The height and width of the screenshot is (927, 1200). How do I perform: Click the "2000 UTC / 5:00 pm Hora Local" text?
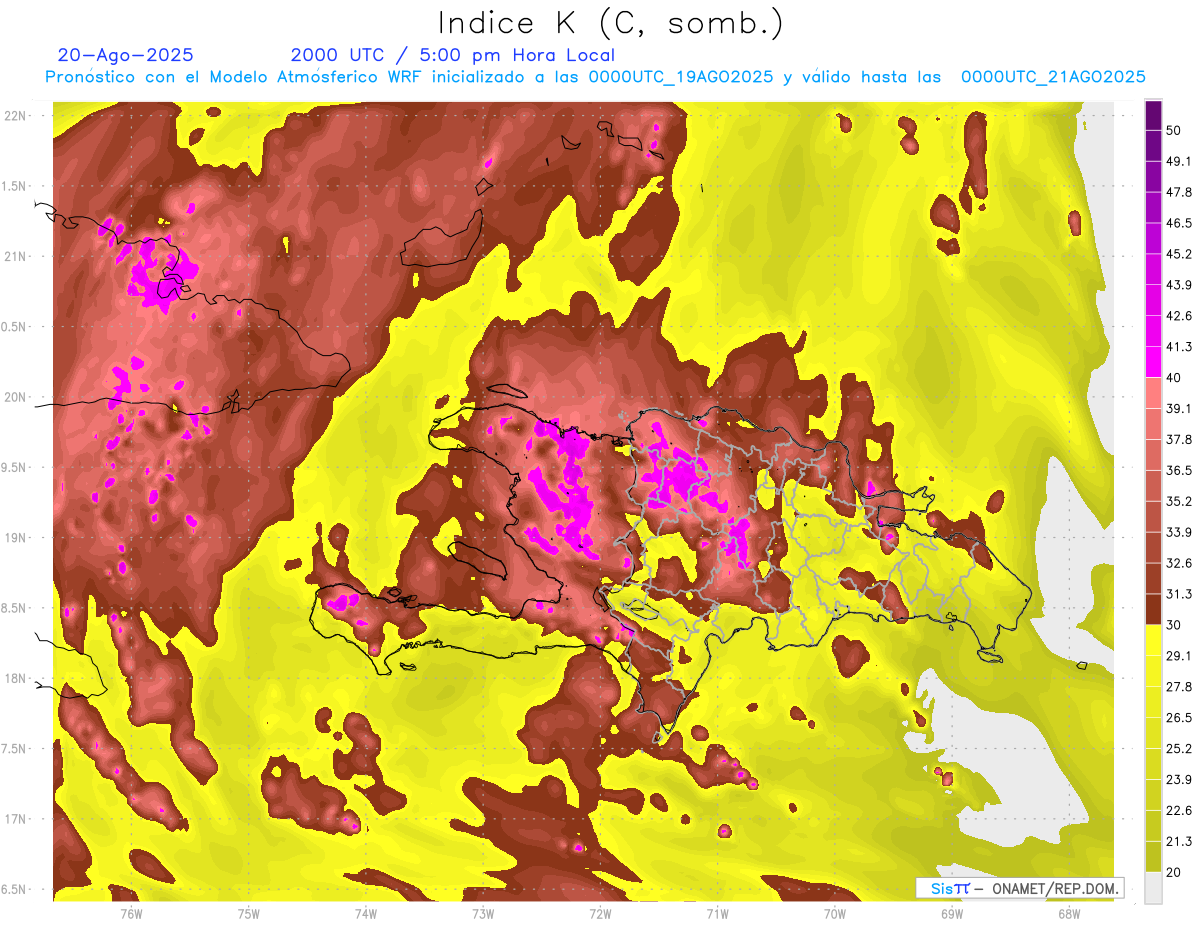click(453, 55)
